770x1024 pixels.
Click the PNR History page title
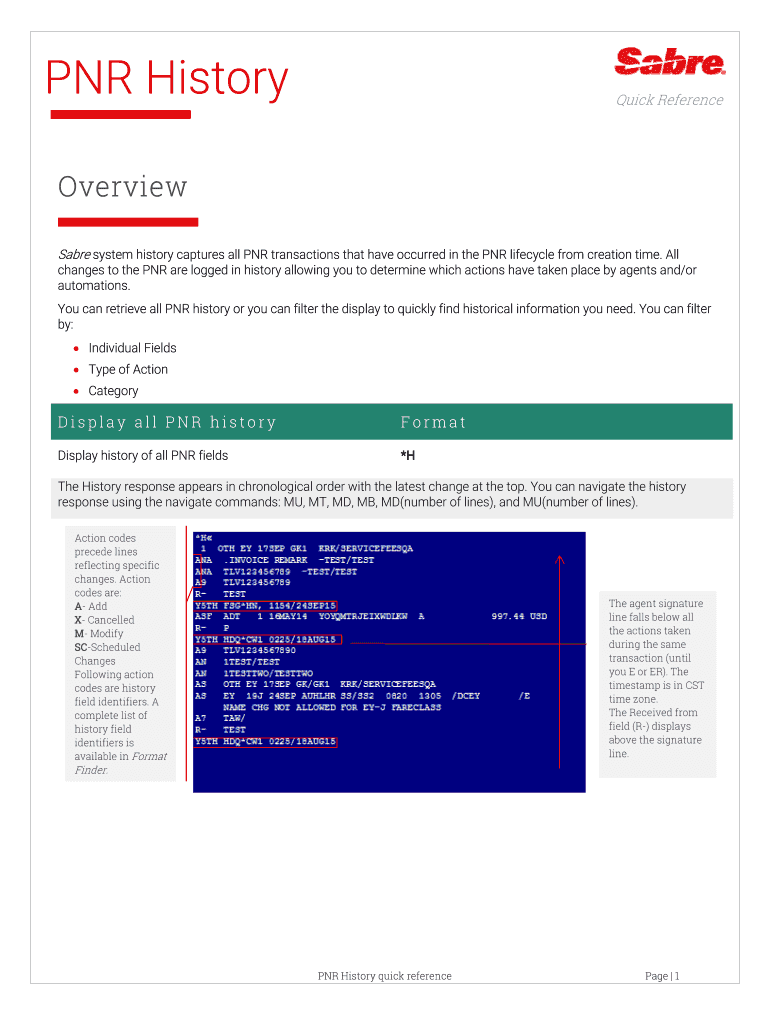coord(167,78)
